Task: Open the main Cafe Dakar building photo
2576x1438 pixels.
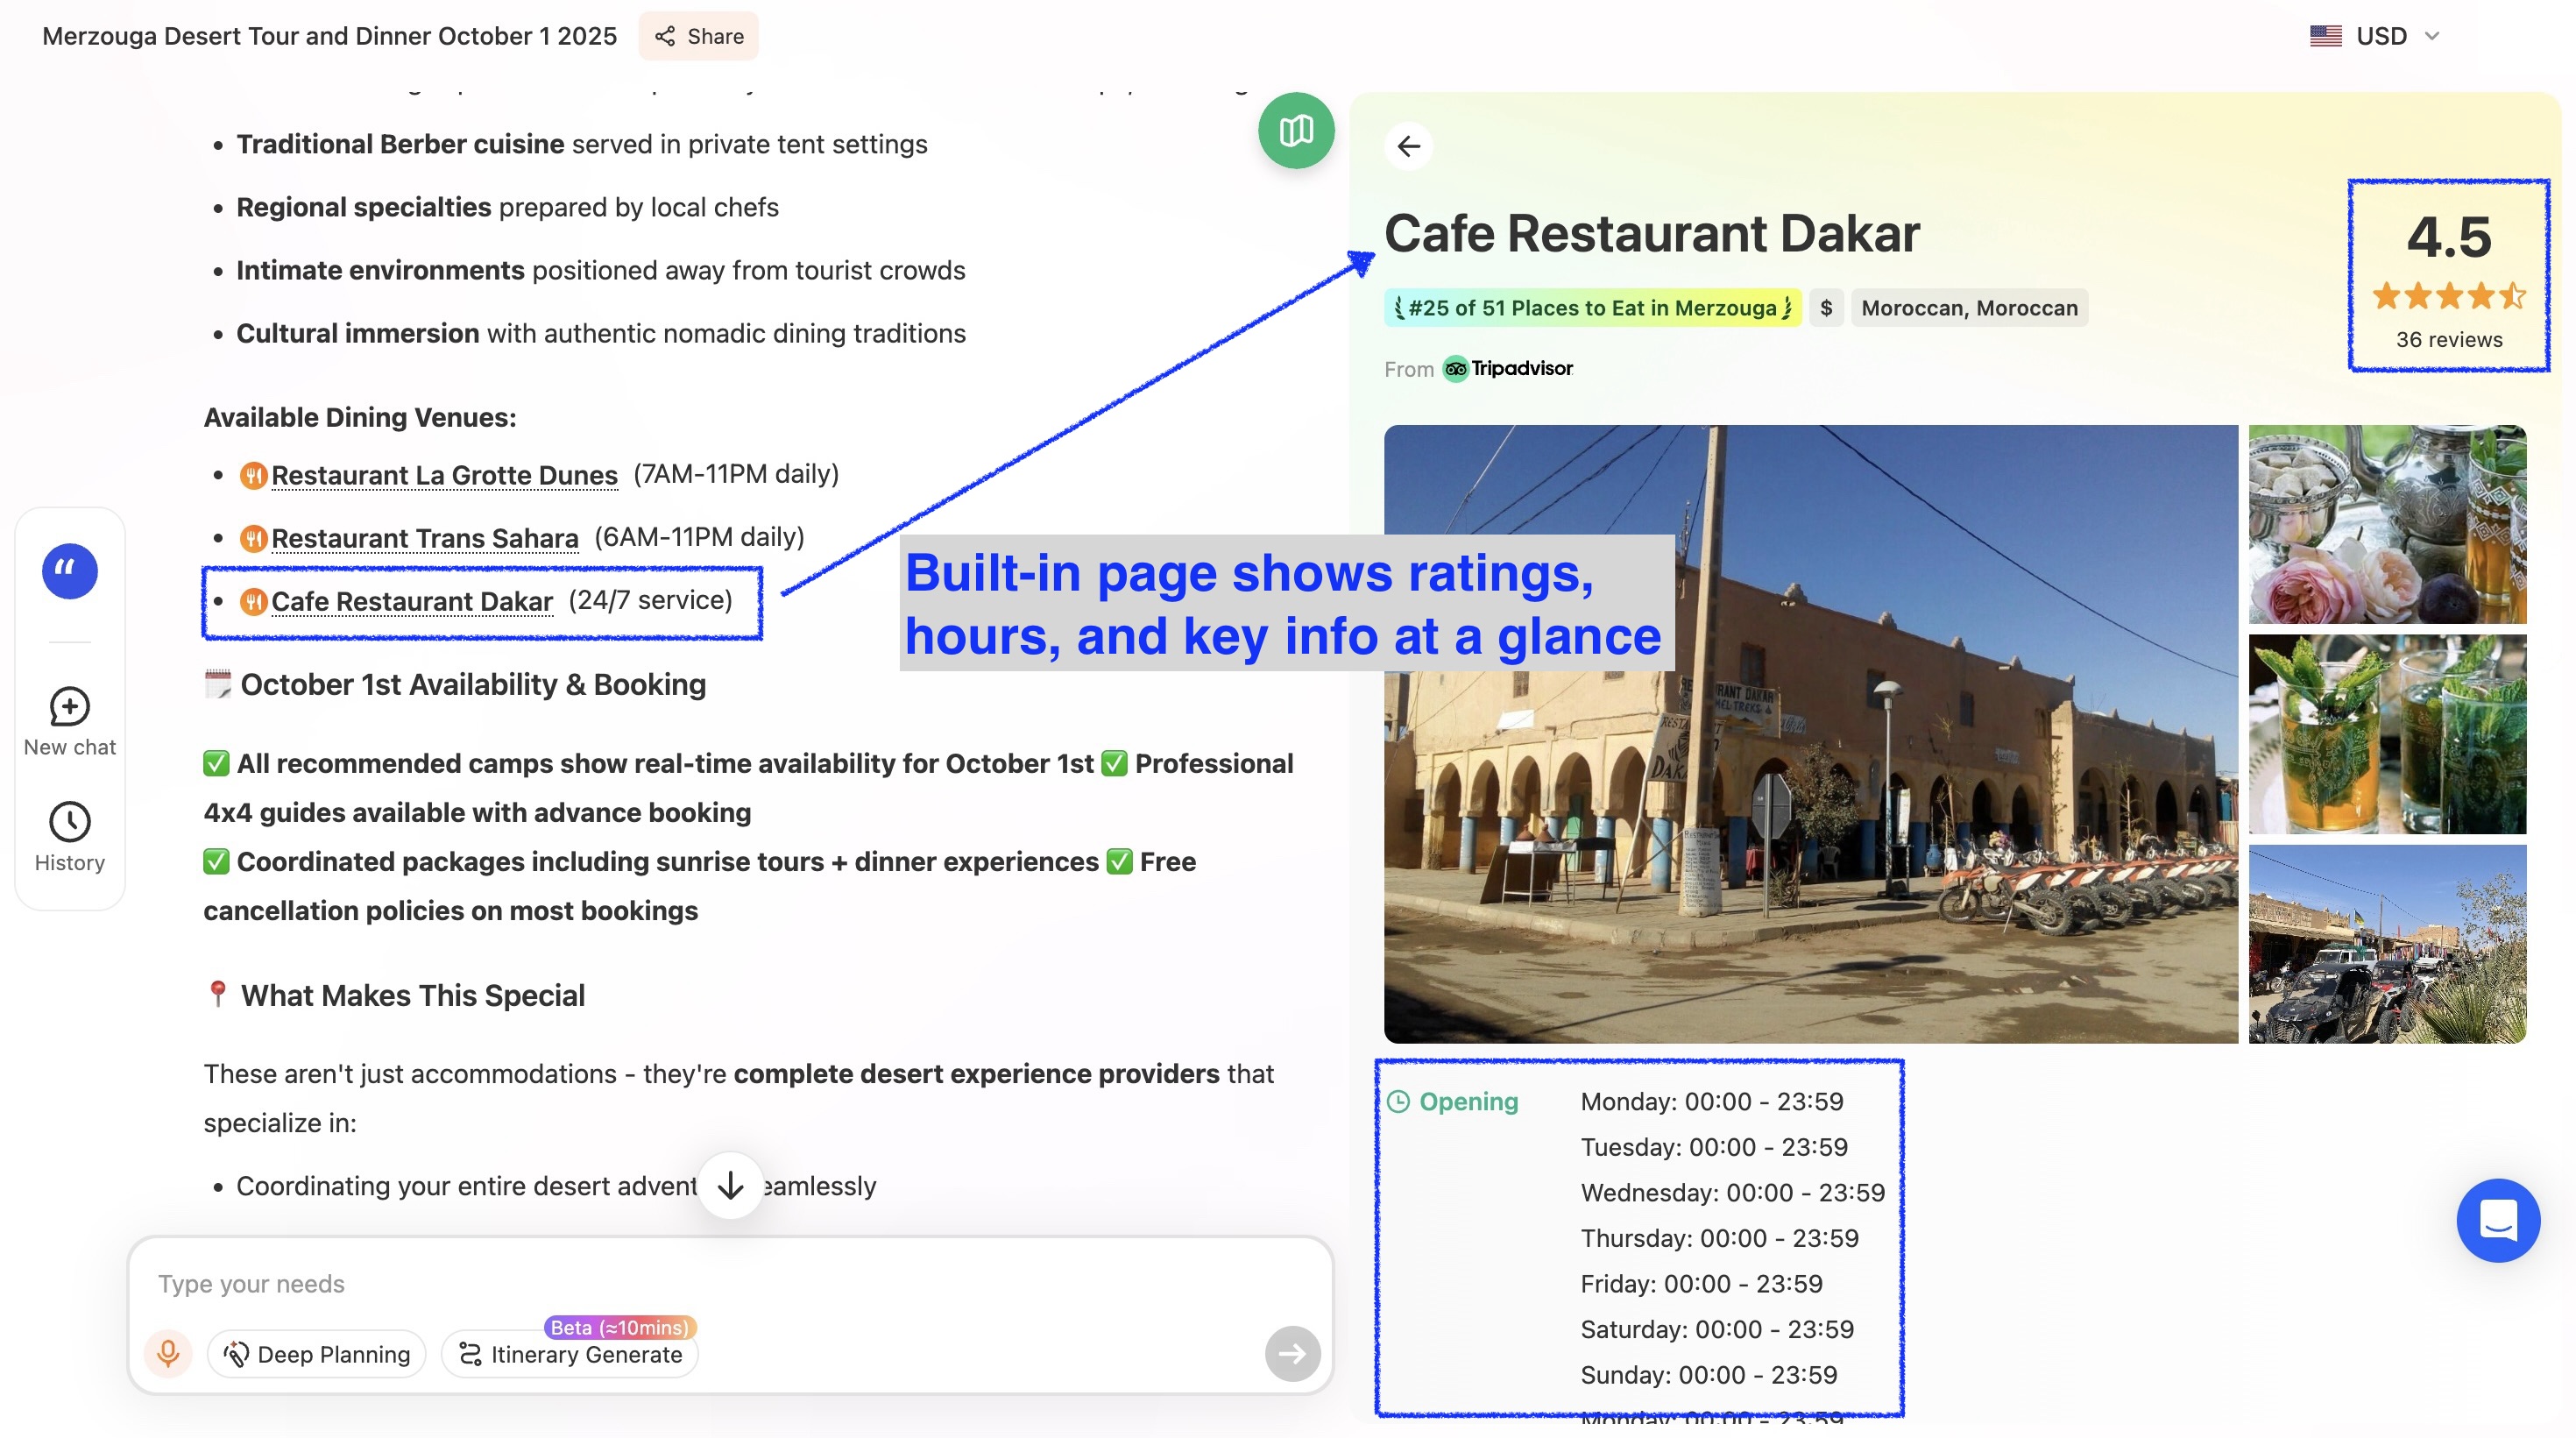Action: [x=1810, y=734]
